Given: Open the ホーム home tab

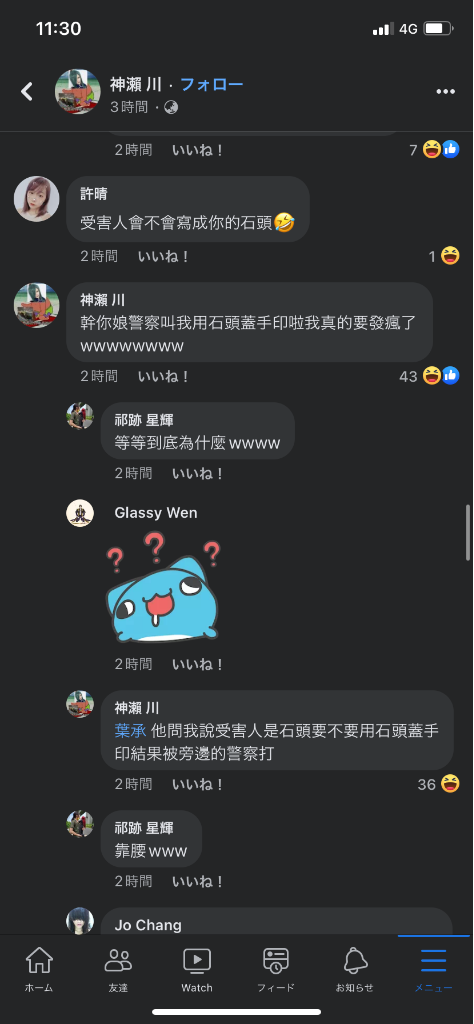Looking at the screenshot, I should 39,970.
